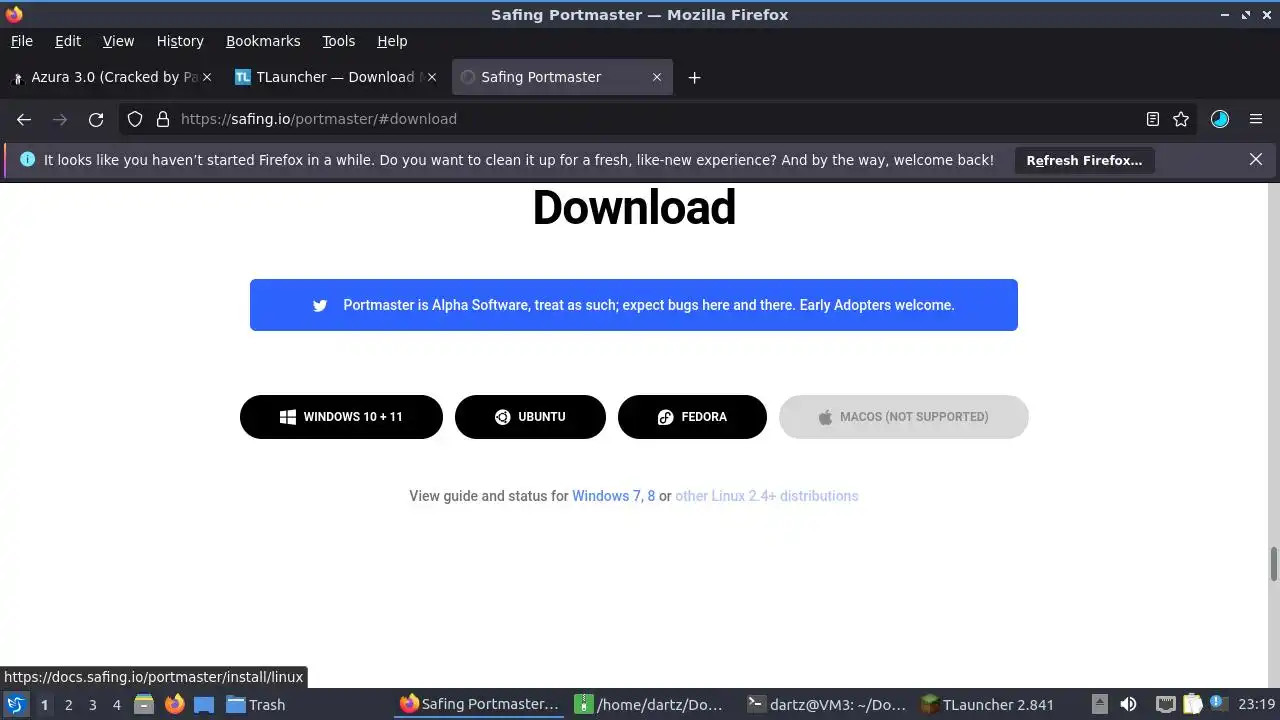Launch Firefox from panel quick launcher

point(174,704)
